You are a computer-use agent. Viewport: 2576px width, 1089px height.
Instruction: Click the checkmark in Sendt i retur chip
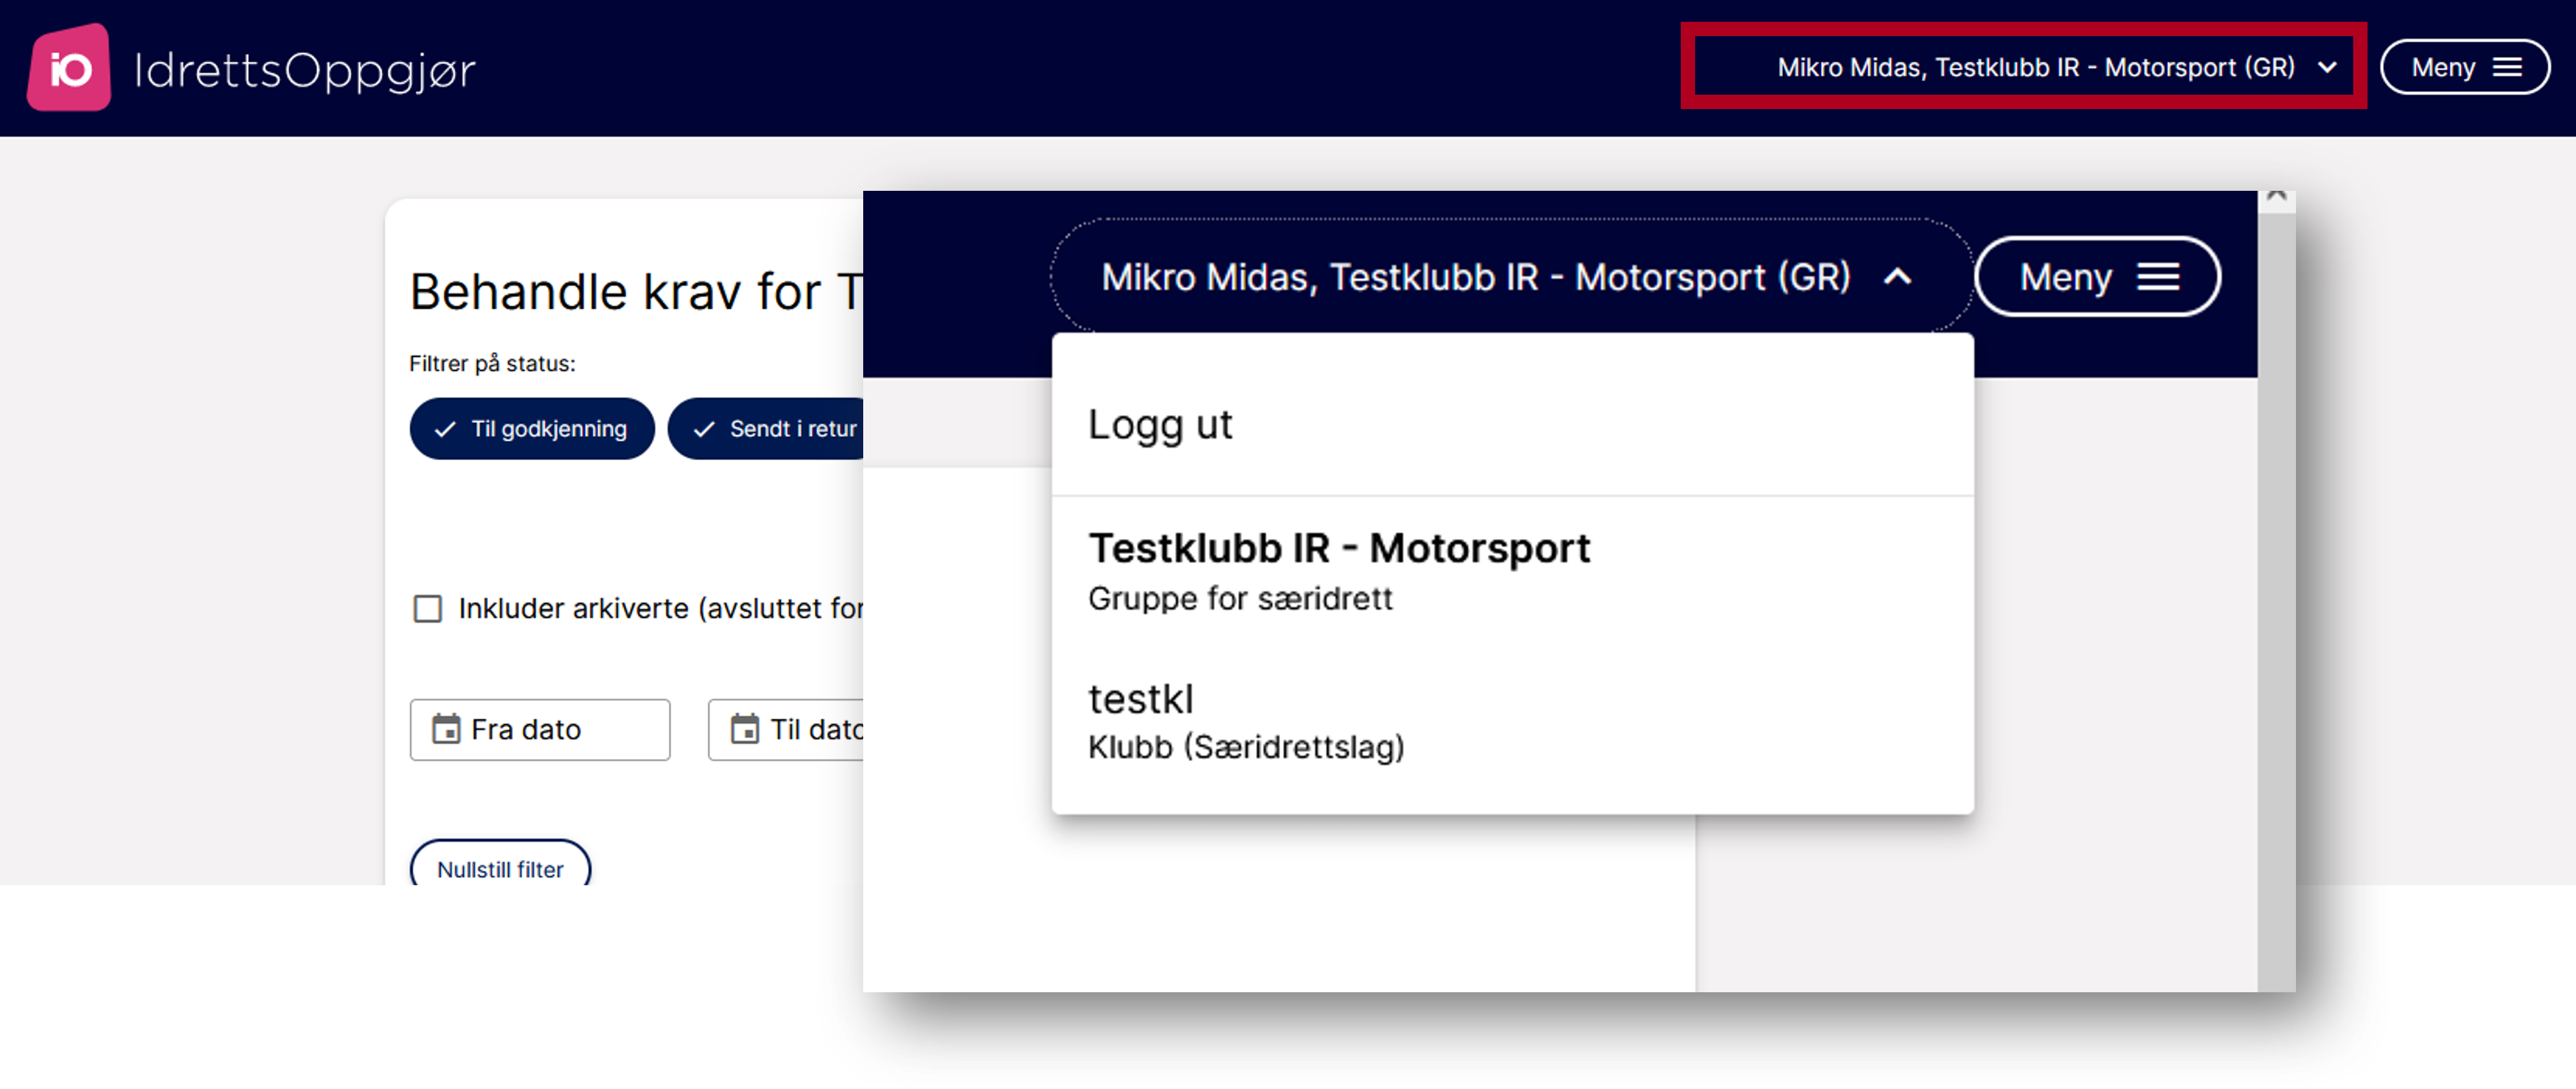point(704,429)
